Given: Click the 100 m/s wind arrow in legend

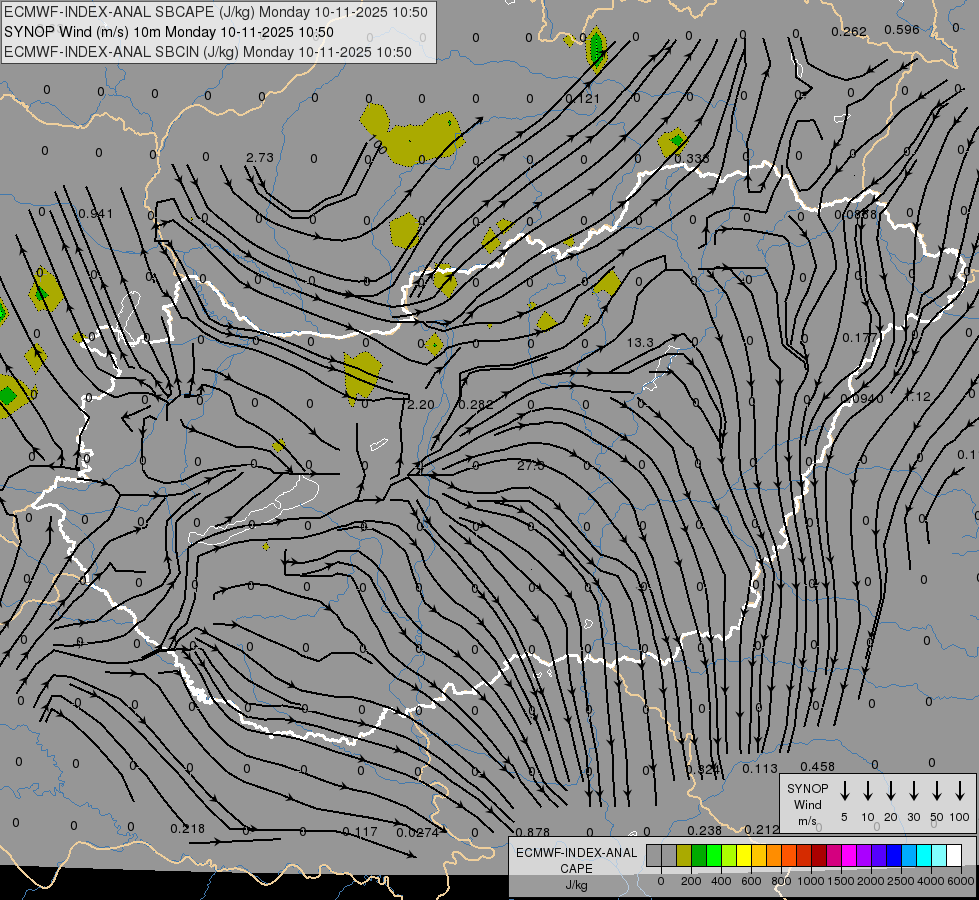Looking at the screenshot, I should [x=960, y=791].
